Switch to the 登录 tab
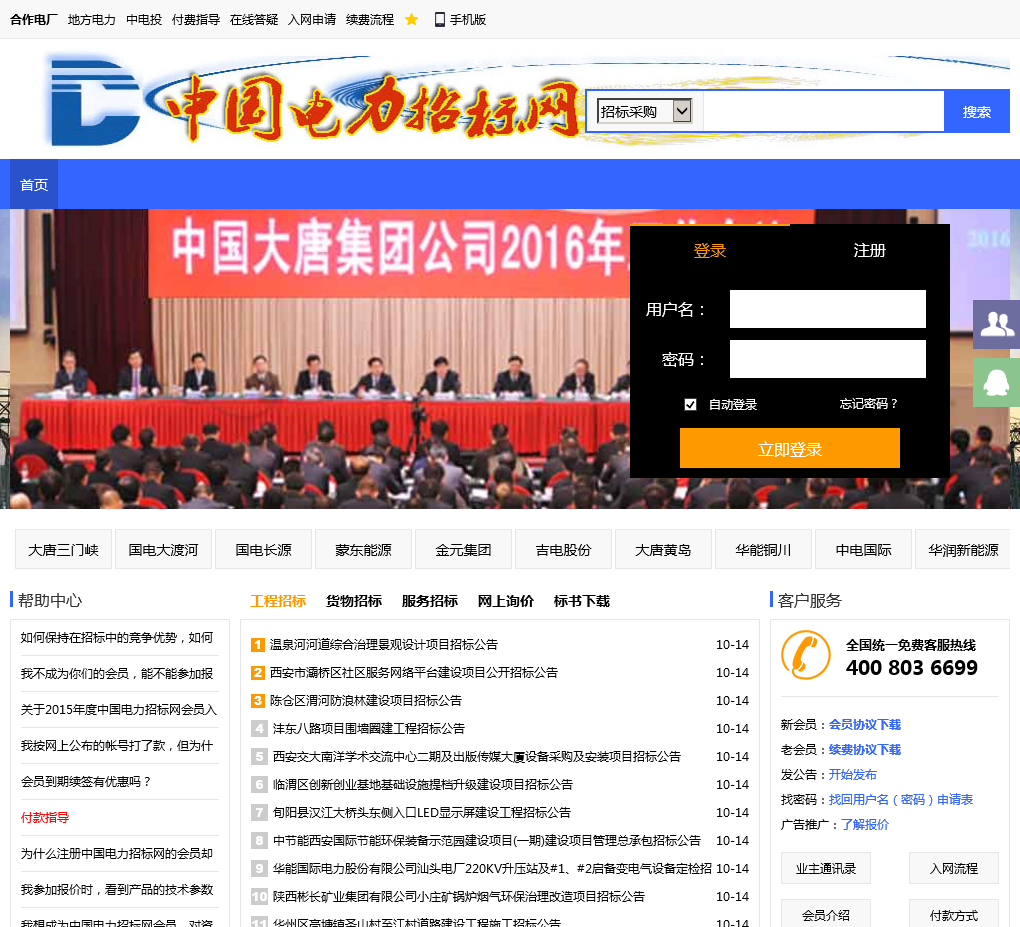 pyautogui.click(x=709, y=250)
